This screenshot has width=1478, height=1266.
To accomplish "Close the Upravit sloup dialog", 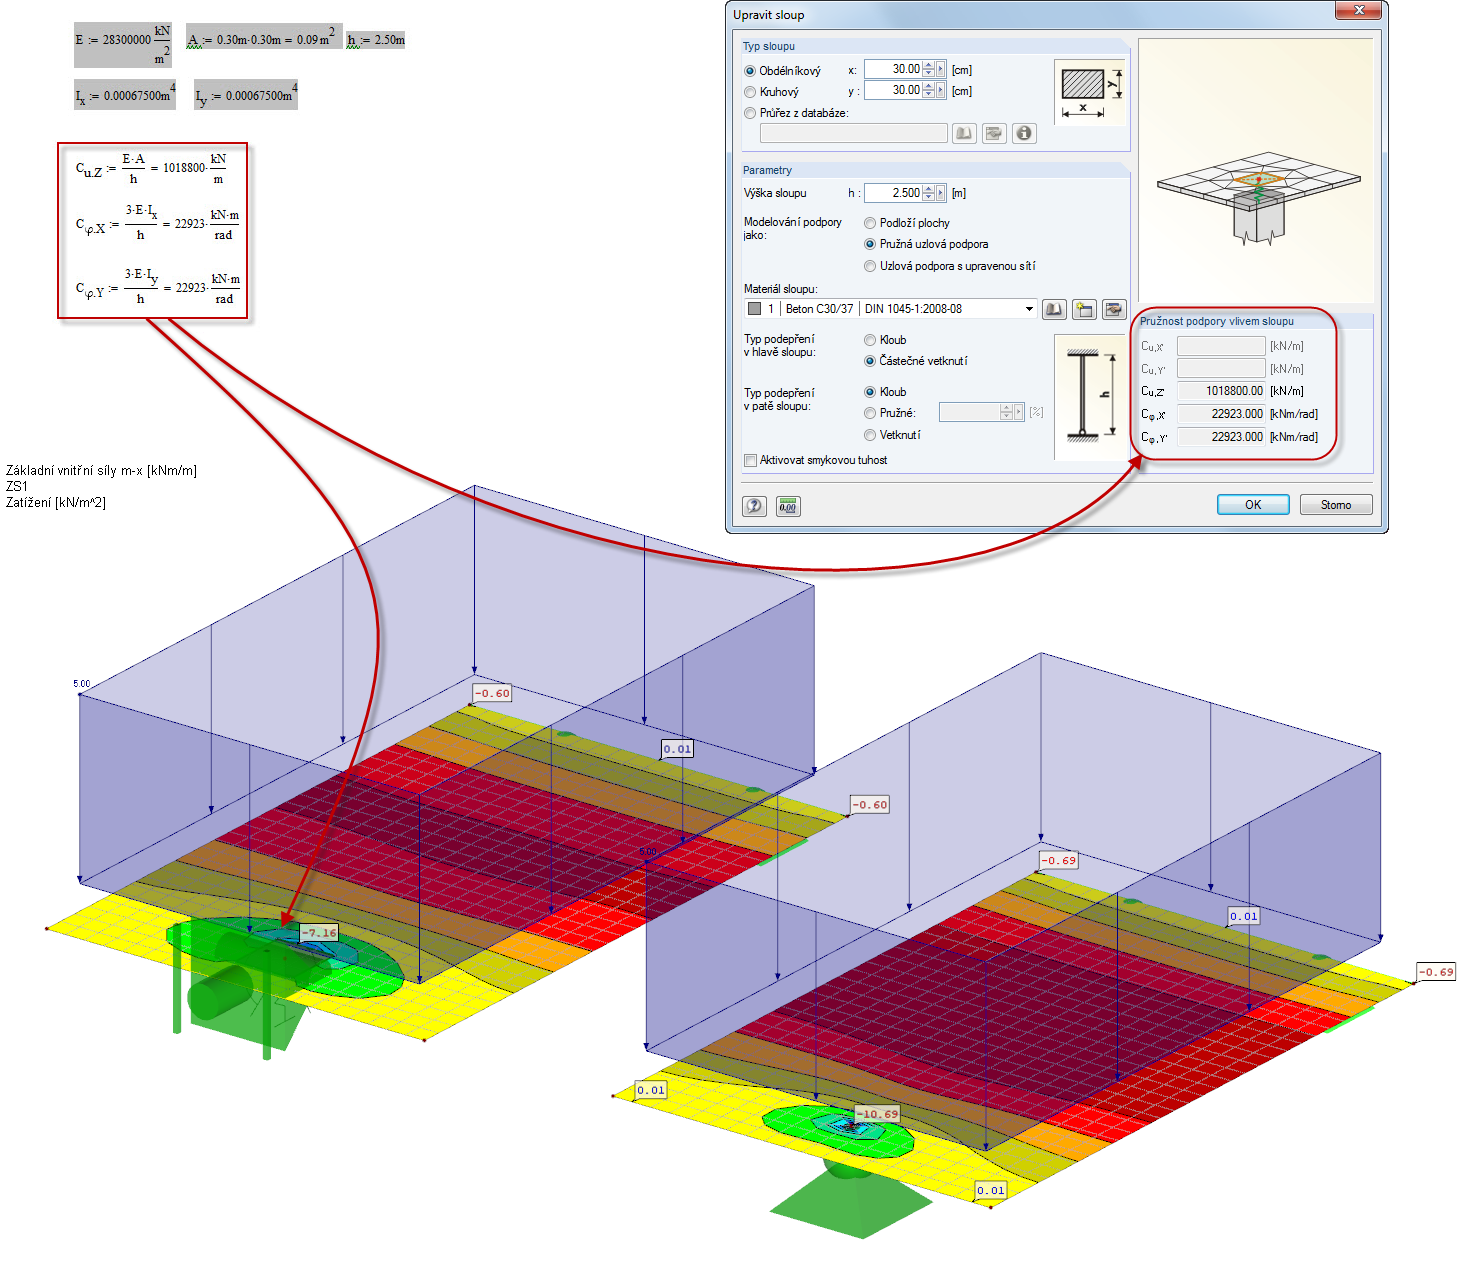I will point(1359,10).
